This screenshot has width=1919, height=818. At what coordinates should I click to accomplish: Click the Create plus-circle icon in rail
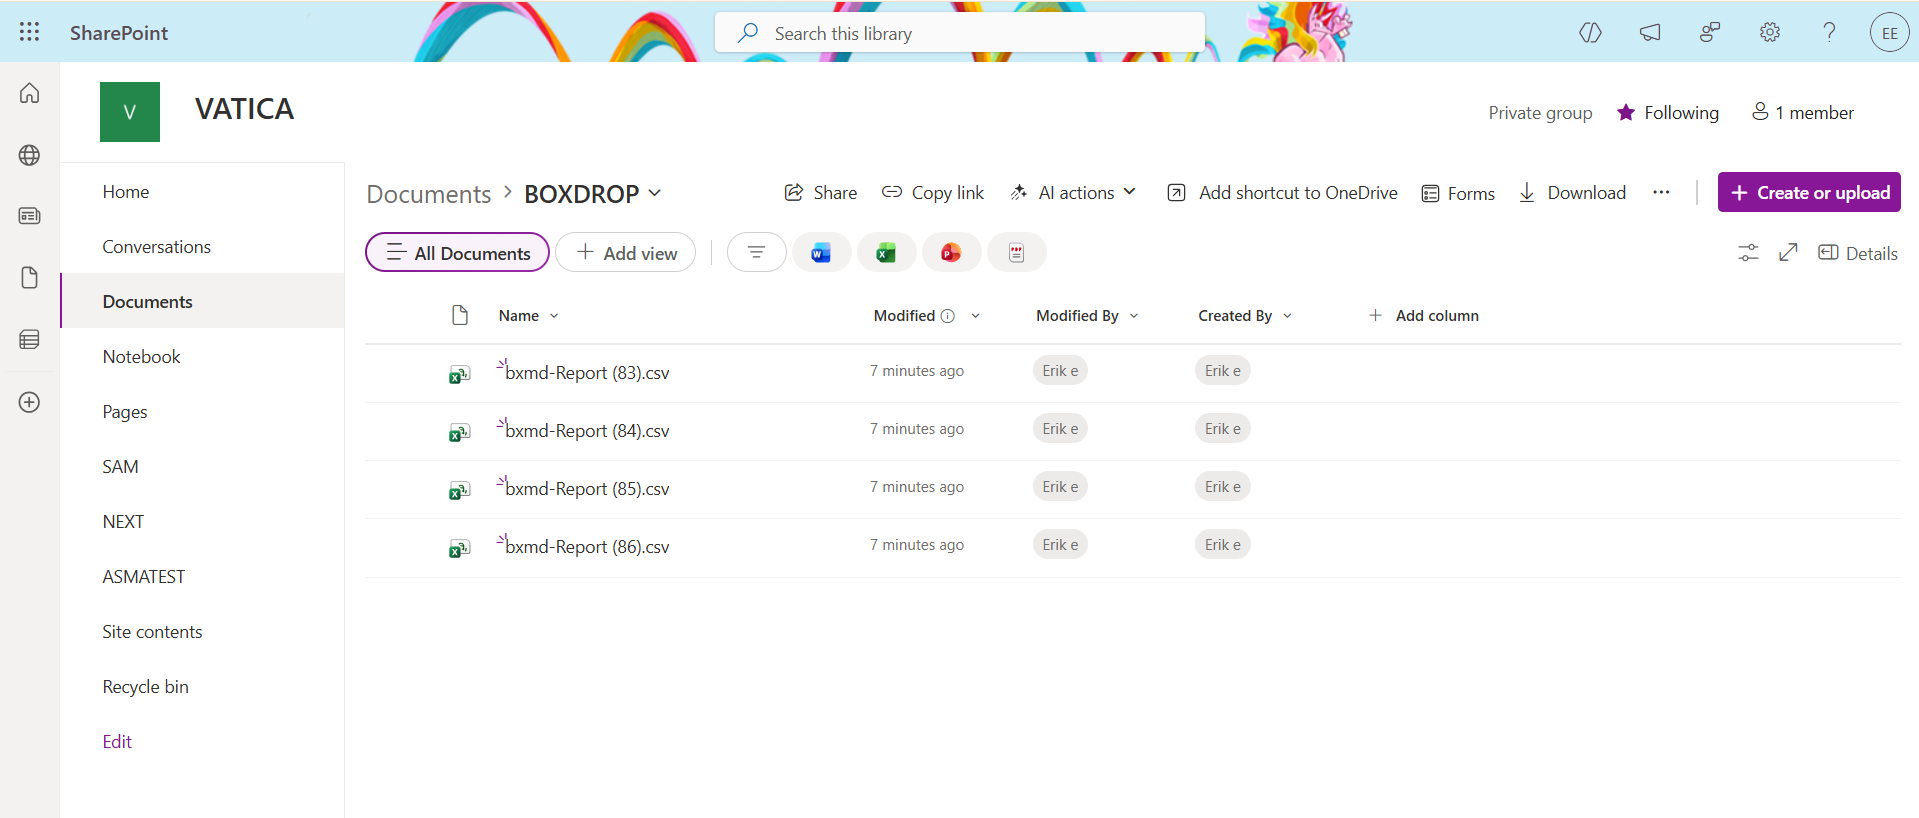coord(30,402)
